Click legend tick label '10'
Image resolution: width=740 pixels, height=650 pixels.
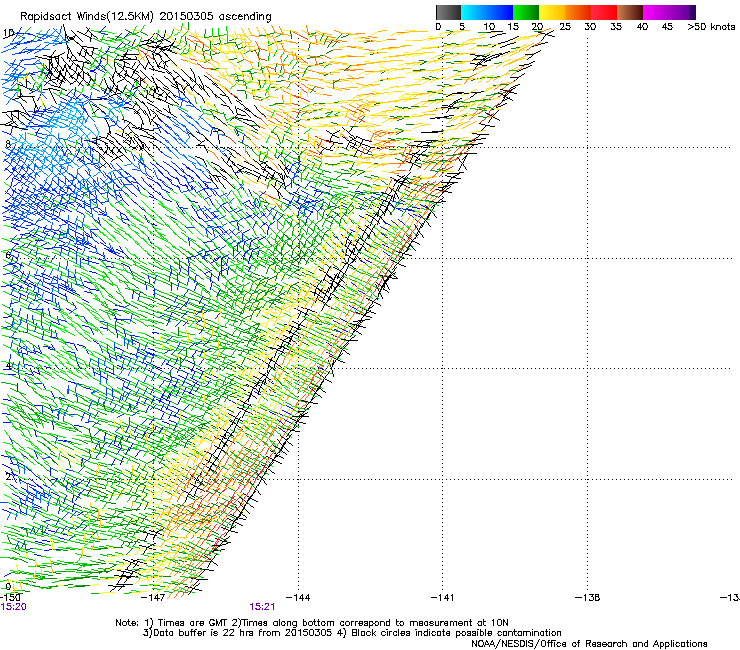[x=489, y=27]
